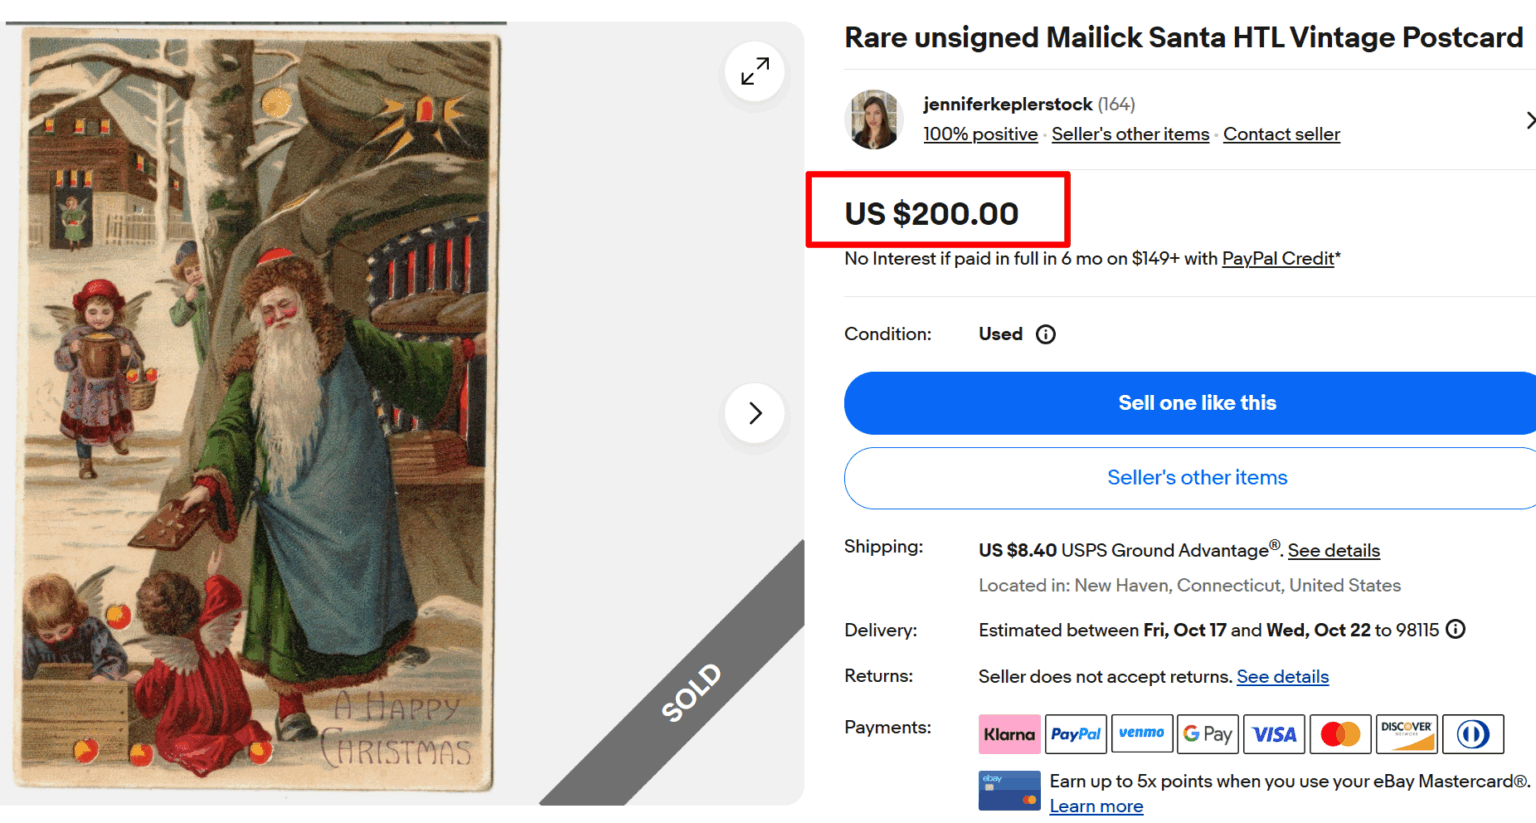Open the Seller's other items button

[1196, 478]
